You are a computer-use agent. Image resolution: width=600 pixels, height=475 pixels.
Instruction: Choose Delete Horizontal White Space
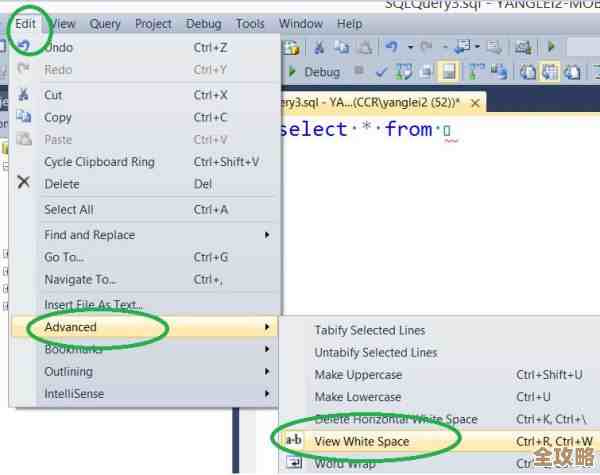click(x=440, y=419)
